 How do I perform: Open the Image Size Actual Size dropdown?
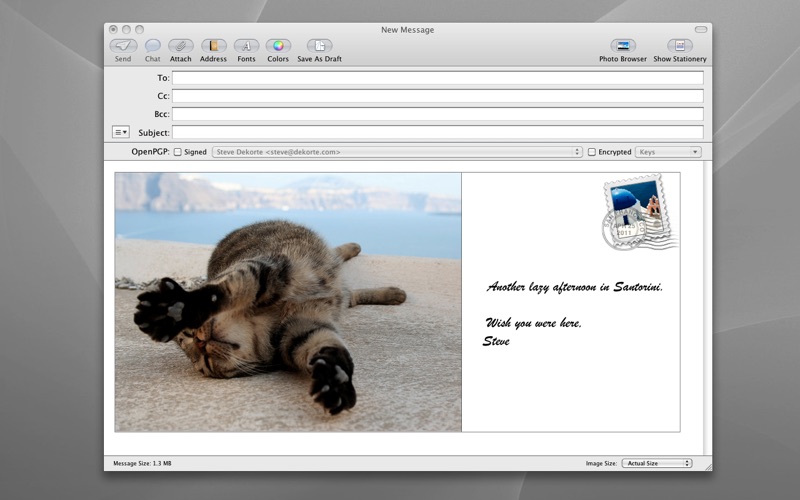point(657,463)
